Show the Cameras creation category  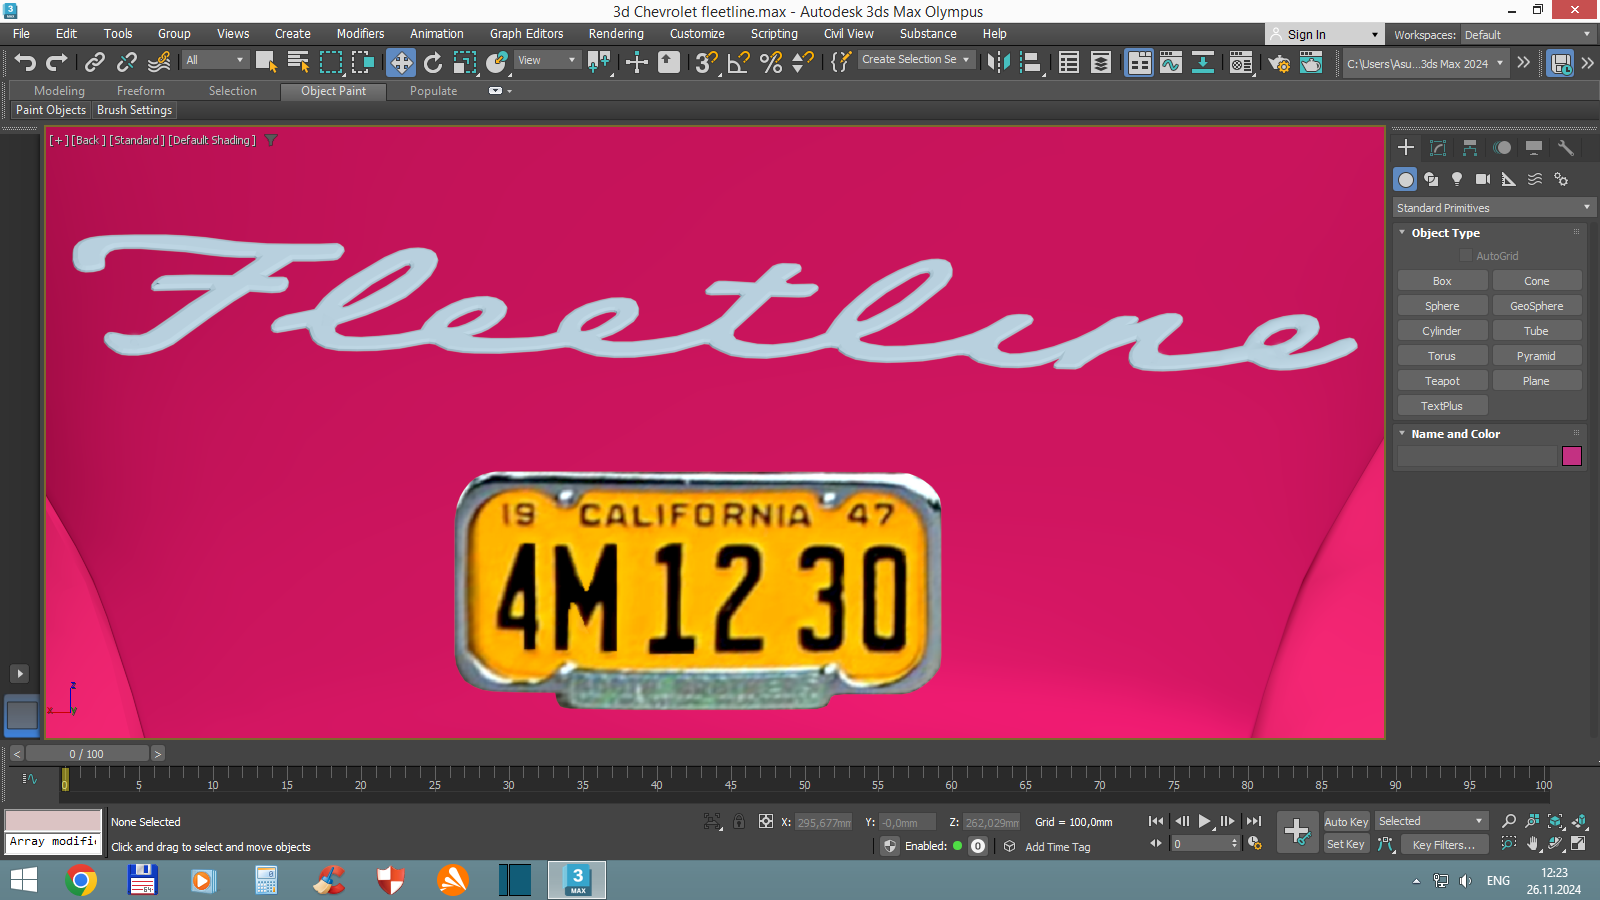click(x=1483, y=179)
